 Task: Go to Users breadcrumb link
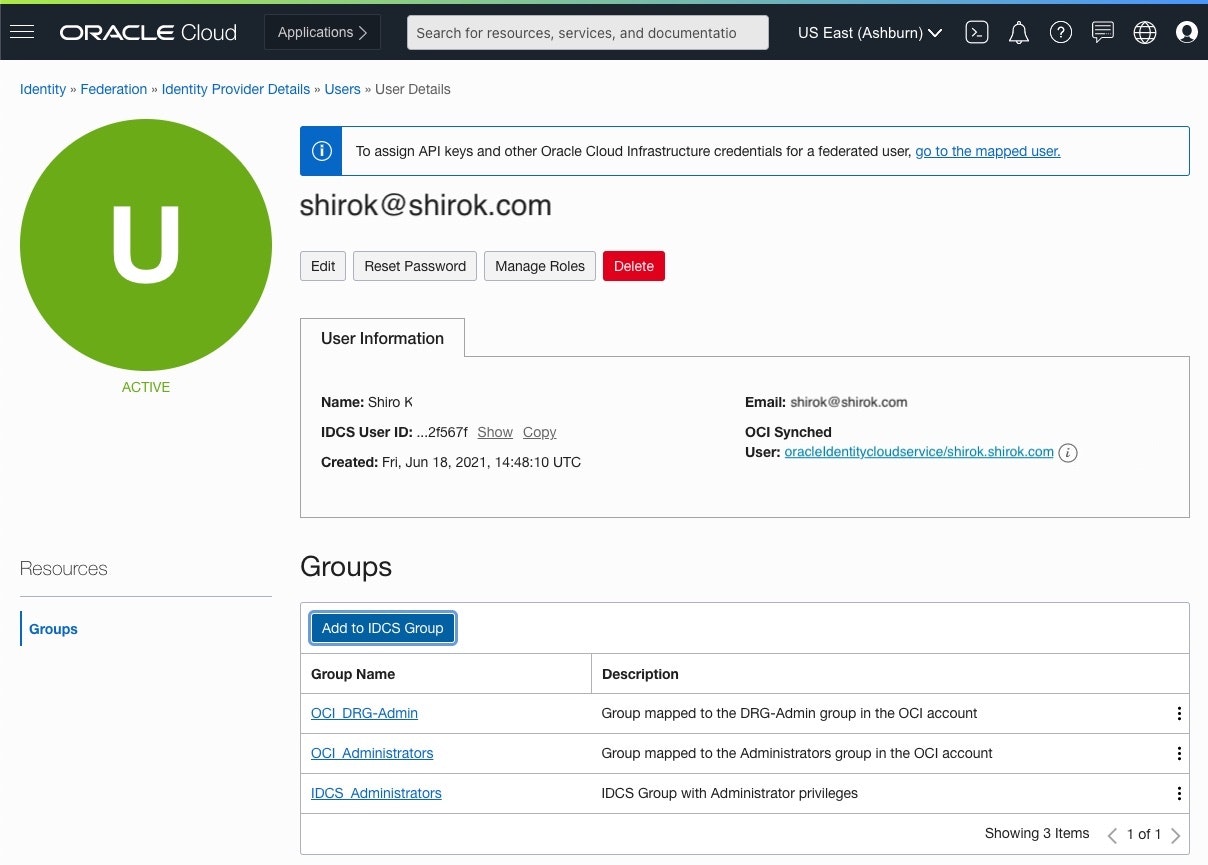[342, 89]
